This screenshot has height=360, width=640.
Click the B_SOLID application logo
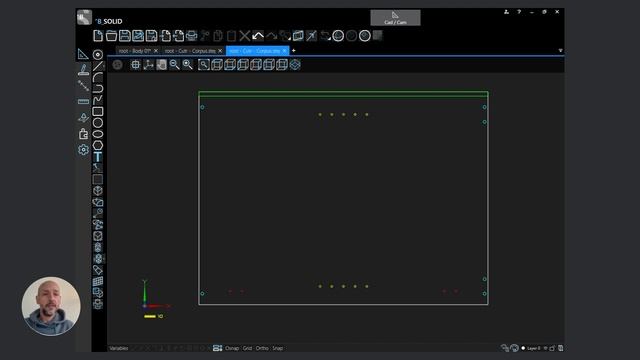point(84,18)
